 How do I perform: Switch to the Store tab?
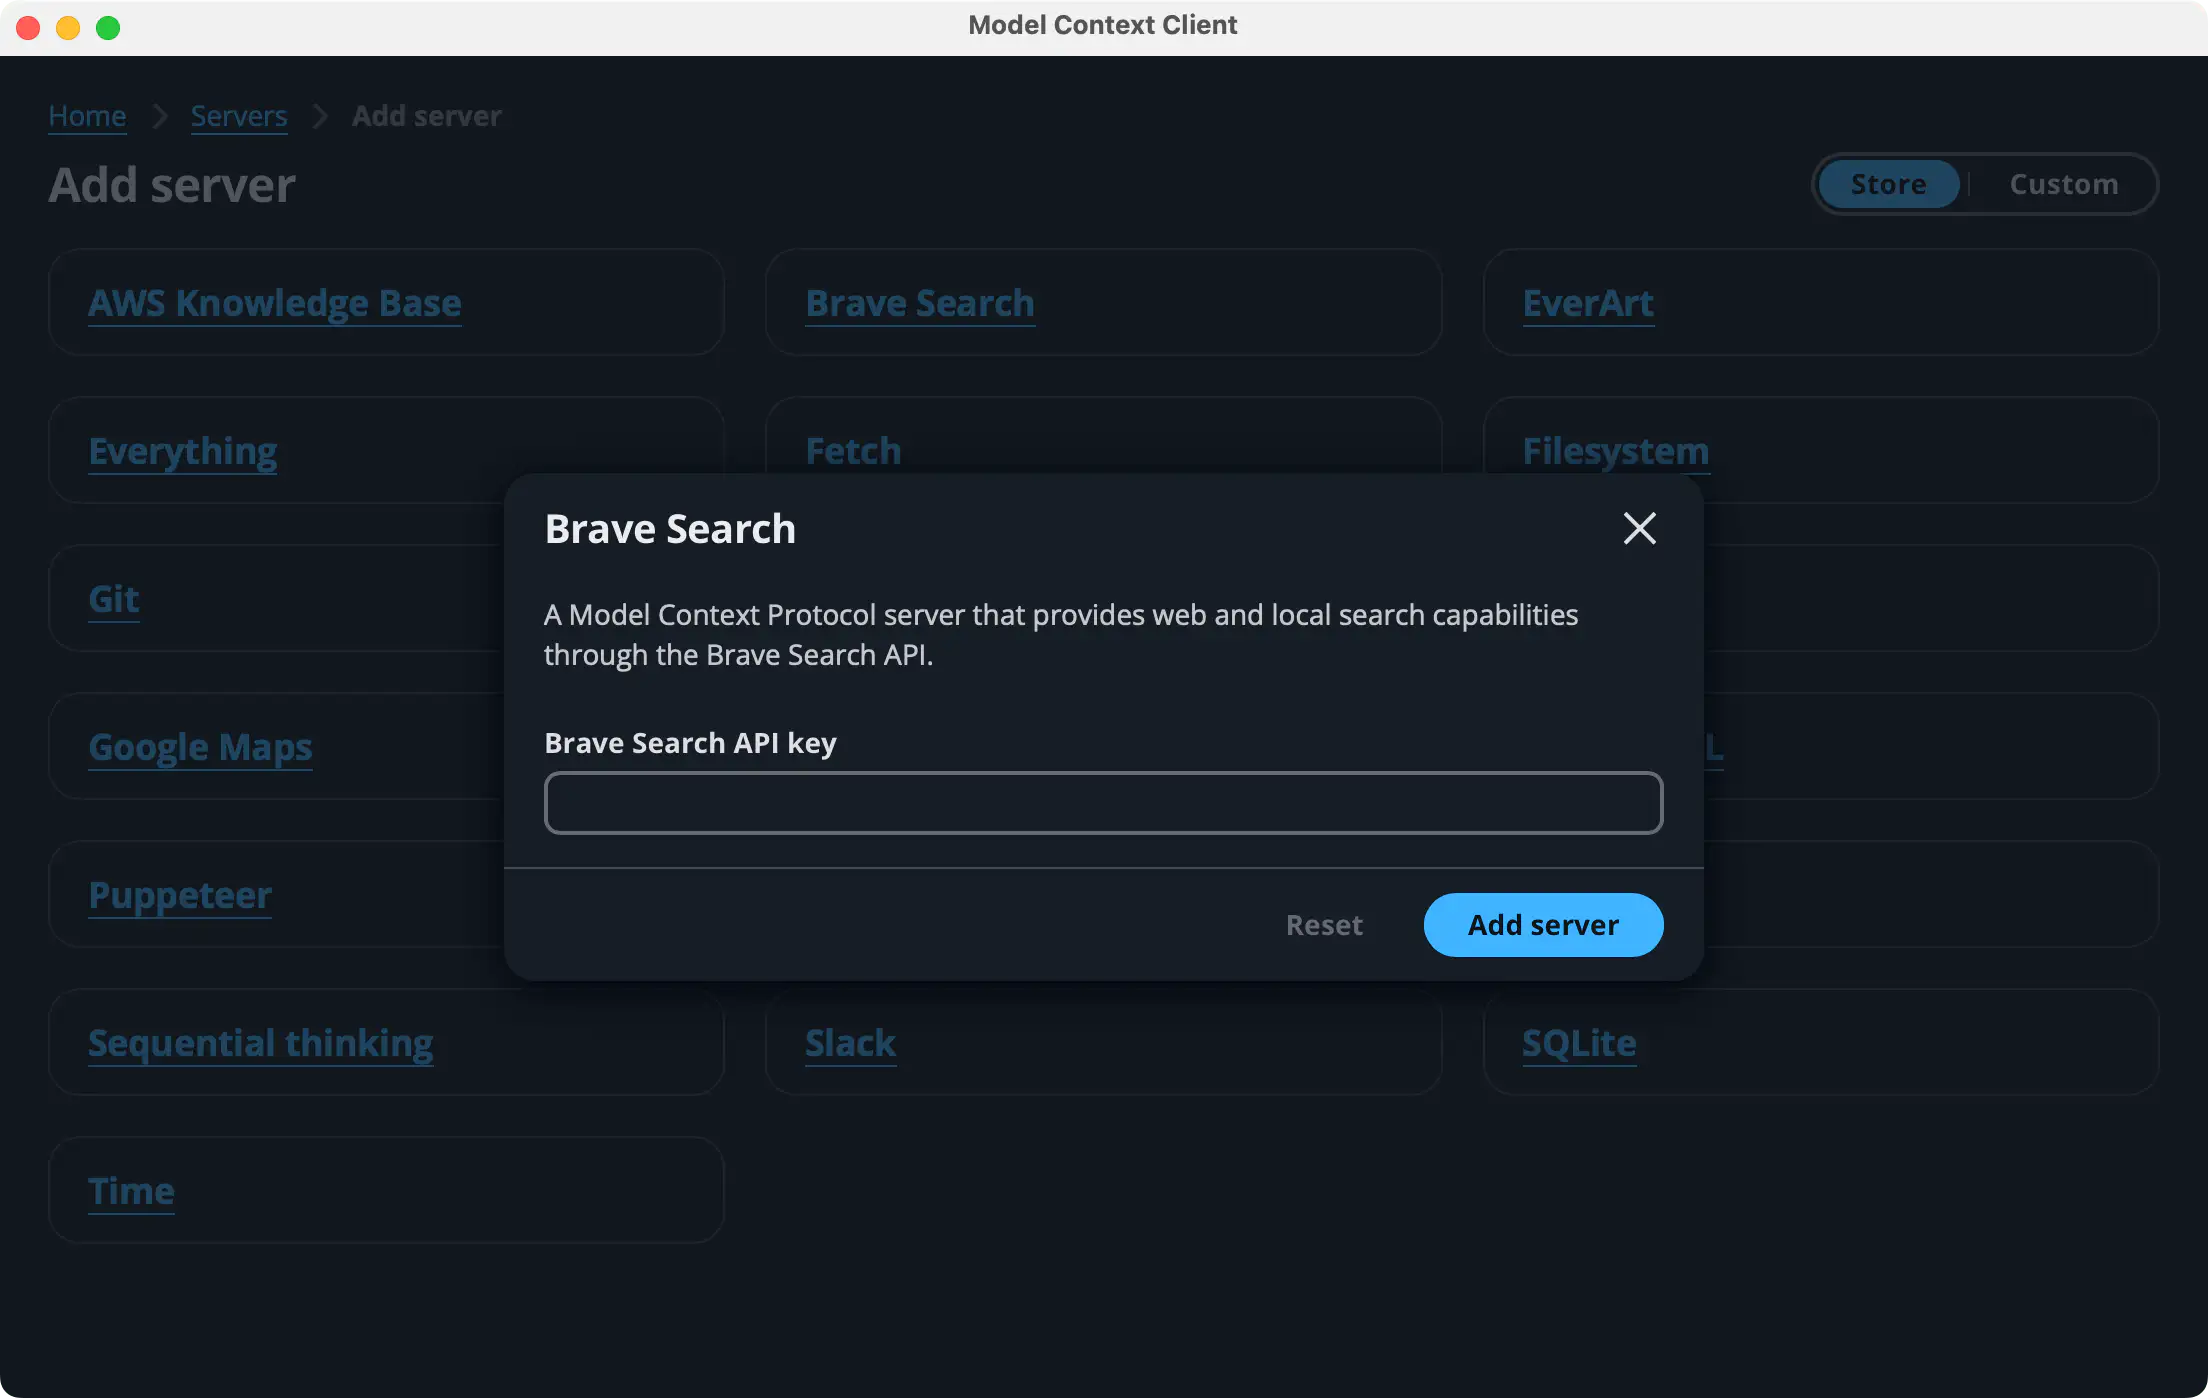1887,184
